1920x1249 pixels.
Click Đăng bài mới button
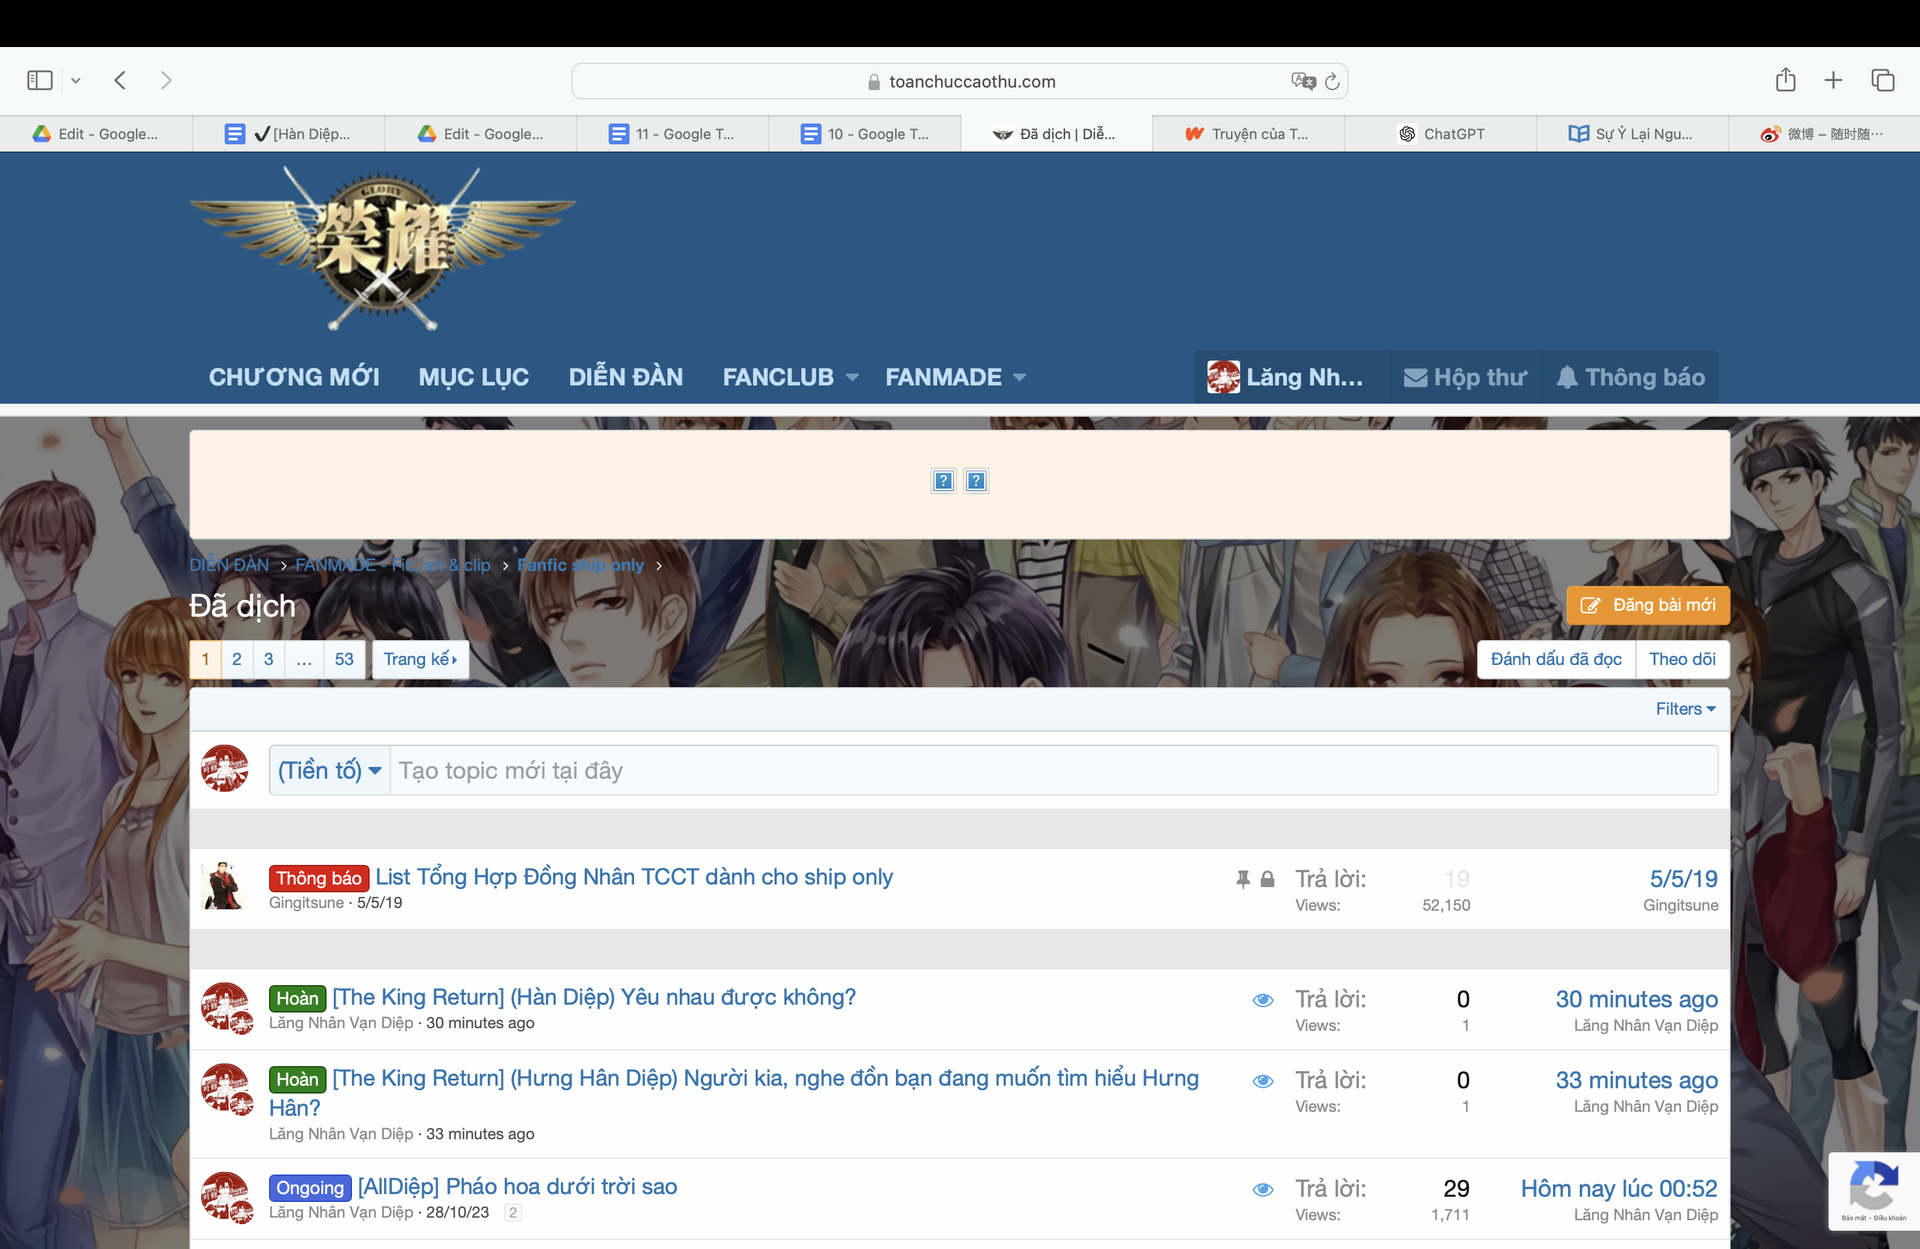click(x=1648, y=605)
